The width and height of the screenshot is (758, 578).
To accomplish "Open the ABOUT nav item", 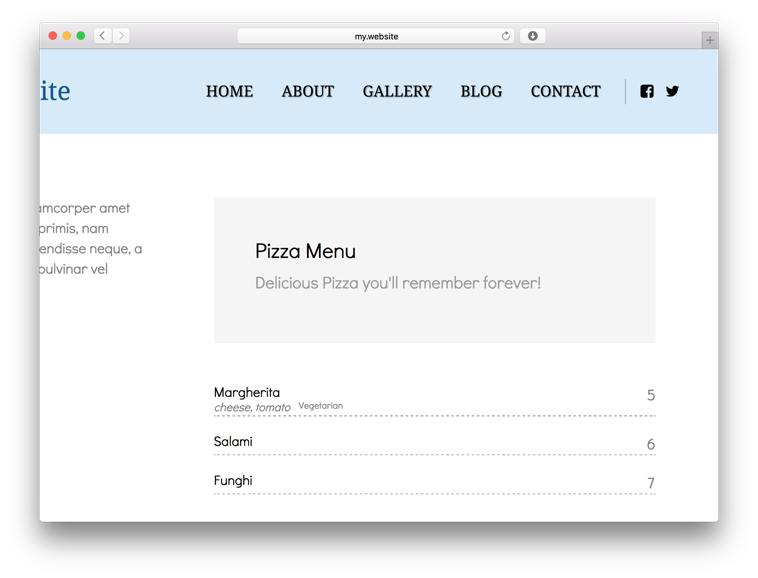I will (308, 91).
